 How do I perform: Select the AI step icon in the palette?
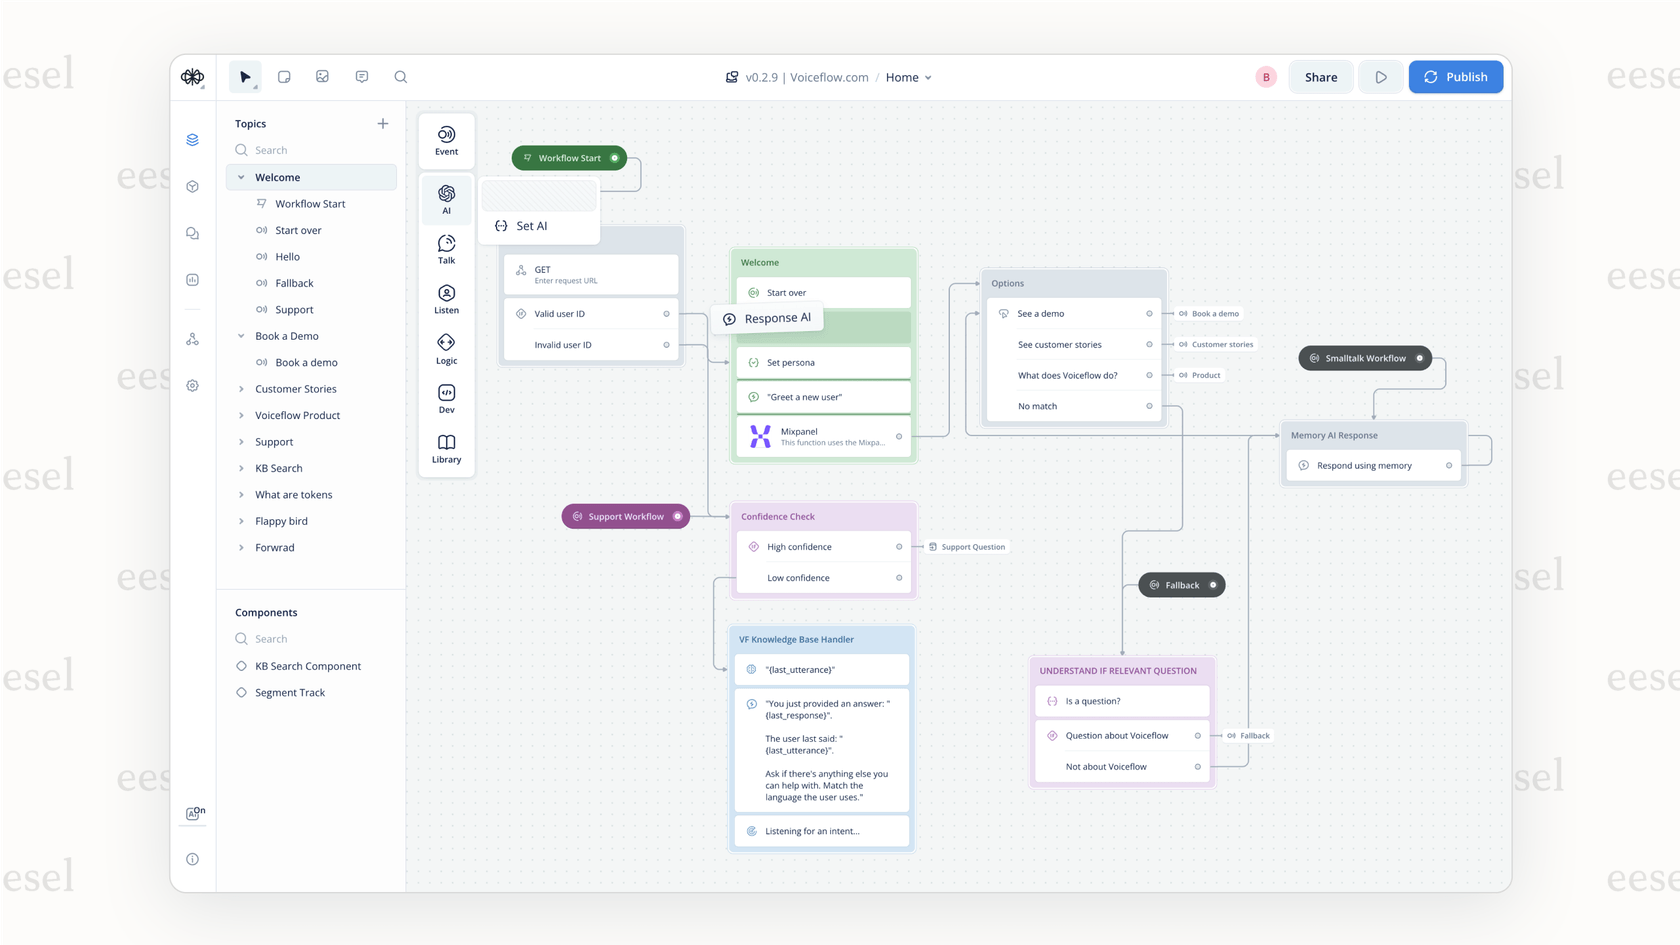[446, 199]
